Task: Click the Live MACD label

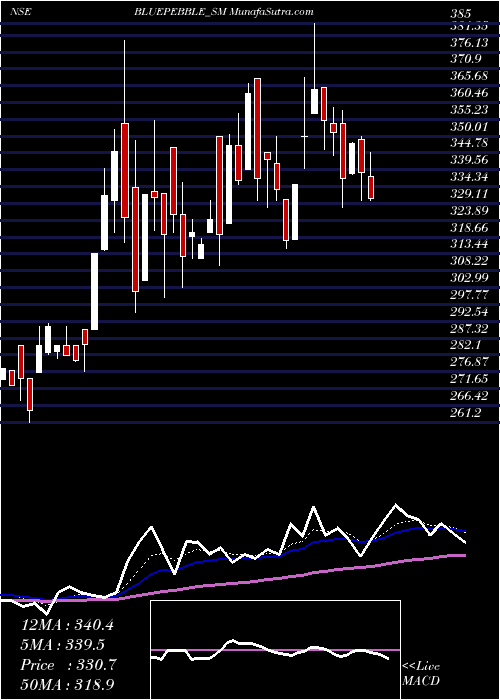Action: coord(421,674)
